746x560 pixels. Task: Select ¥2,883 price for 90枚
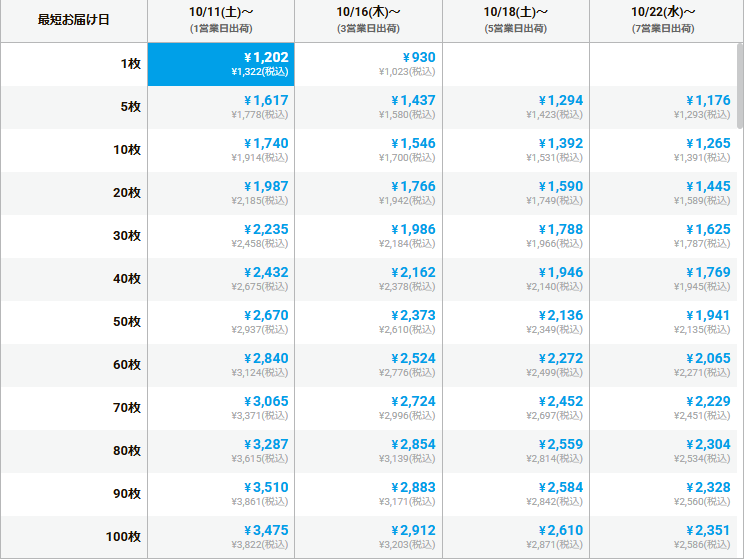point(368,494)
